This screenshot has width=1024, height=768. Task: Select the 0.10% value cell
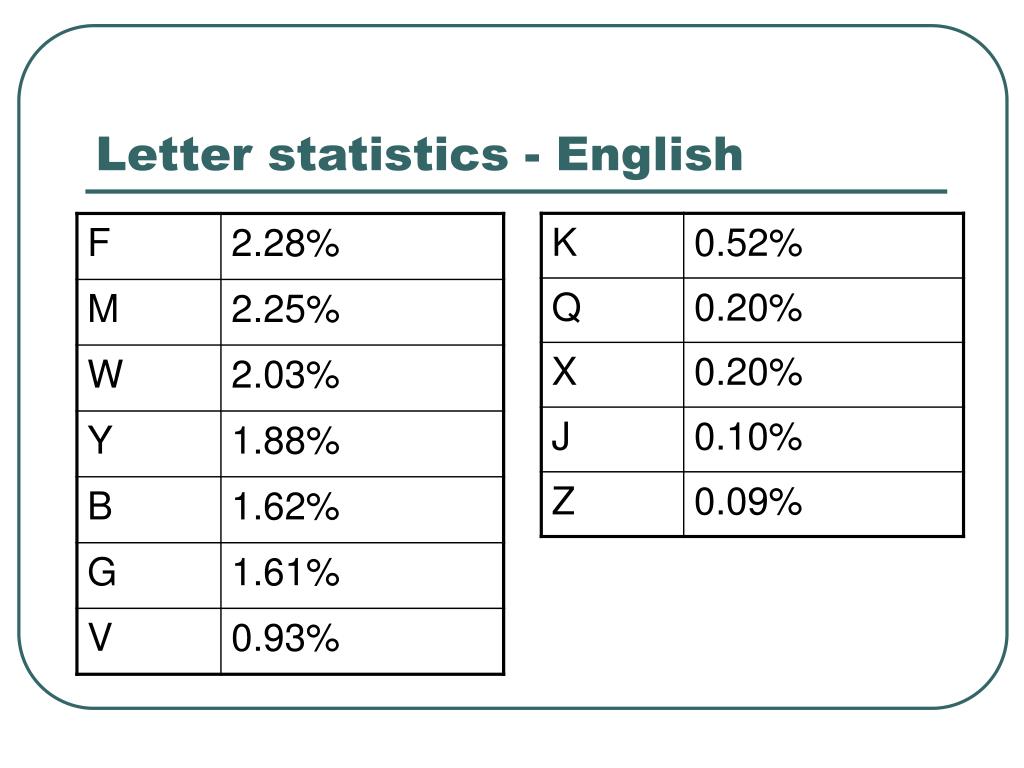click(824, 440)
